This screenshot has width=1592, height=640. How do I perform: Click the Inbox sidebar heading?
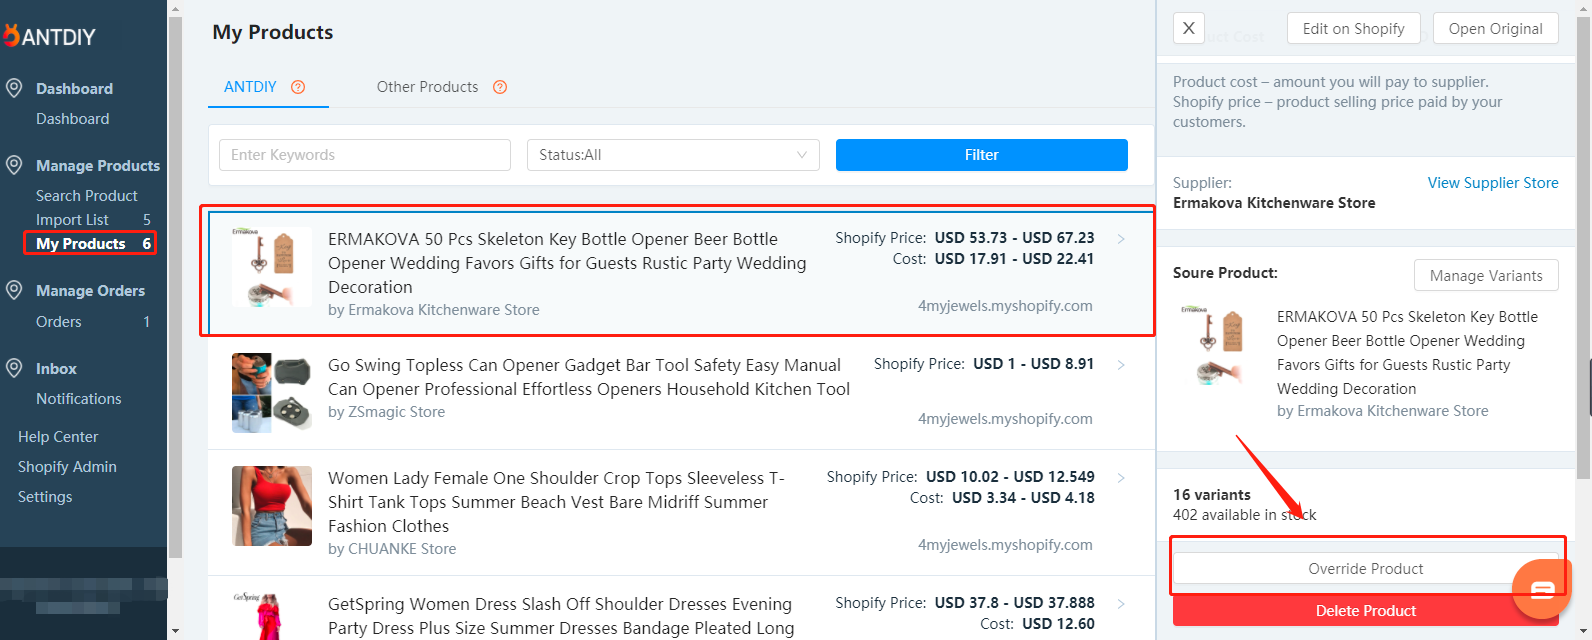[x=56, y=369]
